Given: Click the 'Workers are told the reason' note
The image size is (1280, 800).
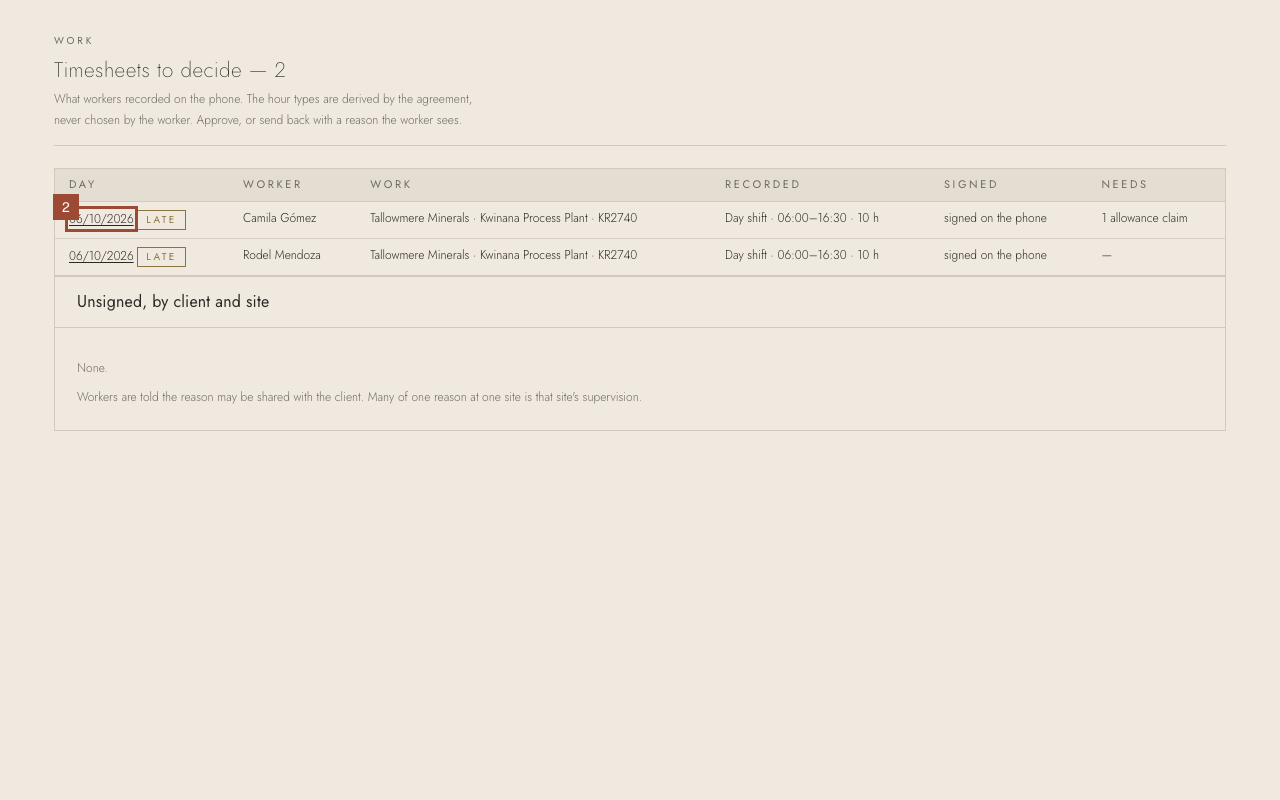Looking at the screenshot, I should click(359, 397).
